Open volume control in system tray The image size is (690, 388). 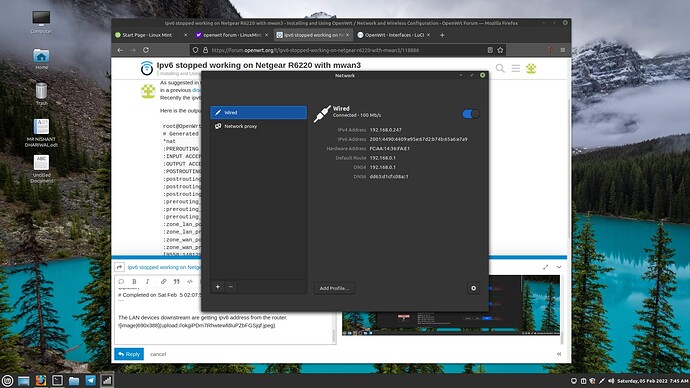611,381
